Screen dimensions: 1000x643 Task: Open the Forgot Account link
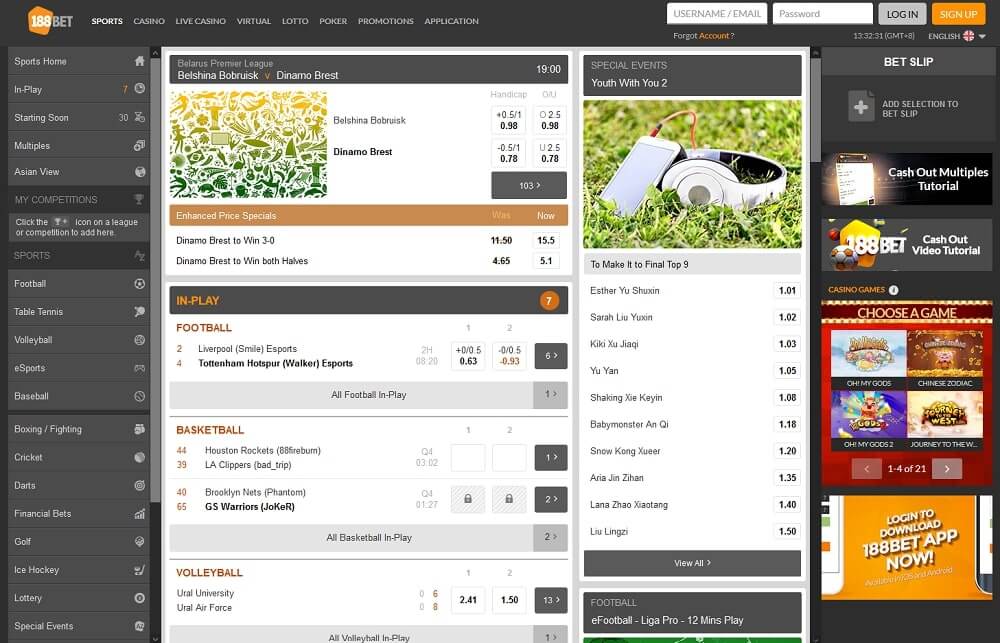point(716,33)
